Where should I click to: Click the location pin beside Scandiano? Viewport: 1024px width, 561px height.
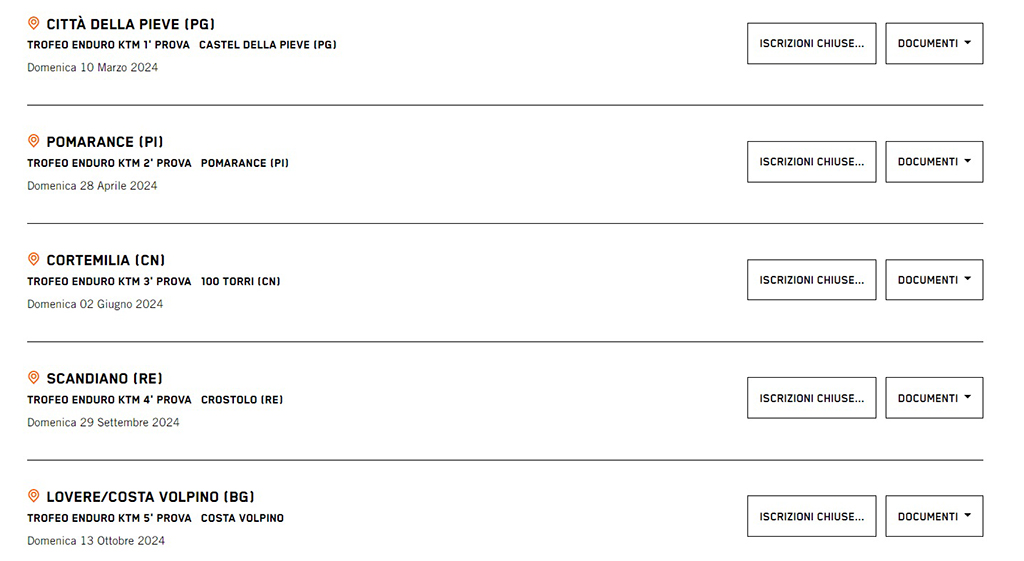coord(33,378)
